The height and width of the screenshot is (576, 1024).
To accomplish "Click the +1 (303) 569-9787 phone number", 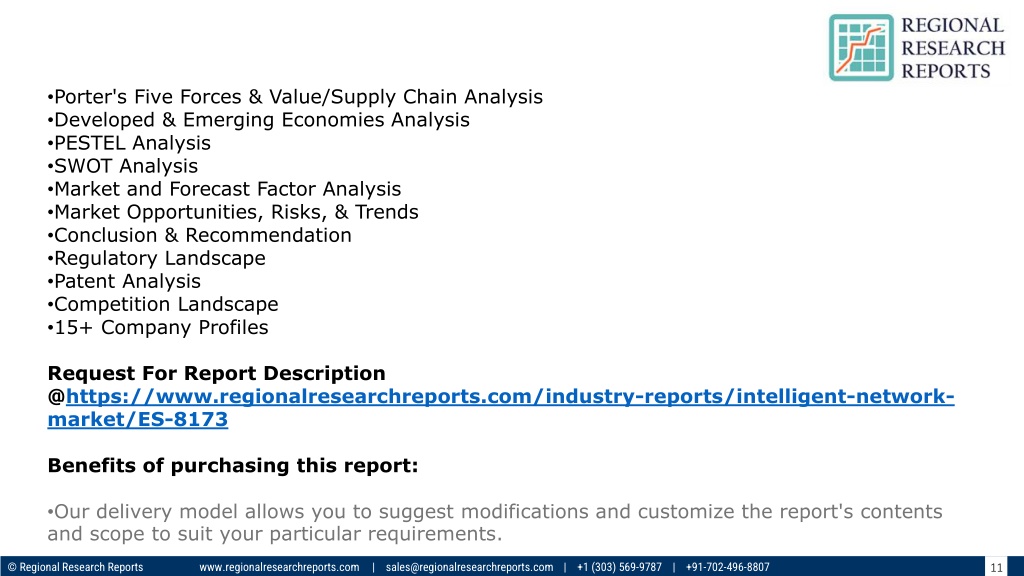I will (x=619, y=567).
